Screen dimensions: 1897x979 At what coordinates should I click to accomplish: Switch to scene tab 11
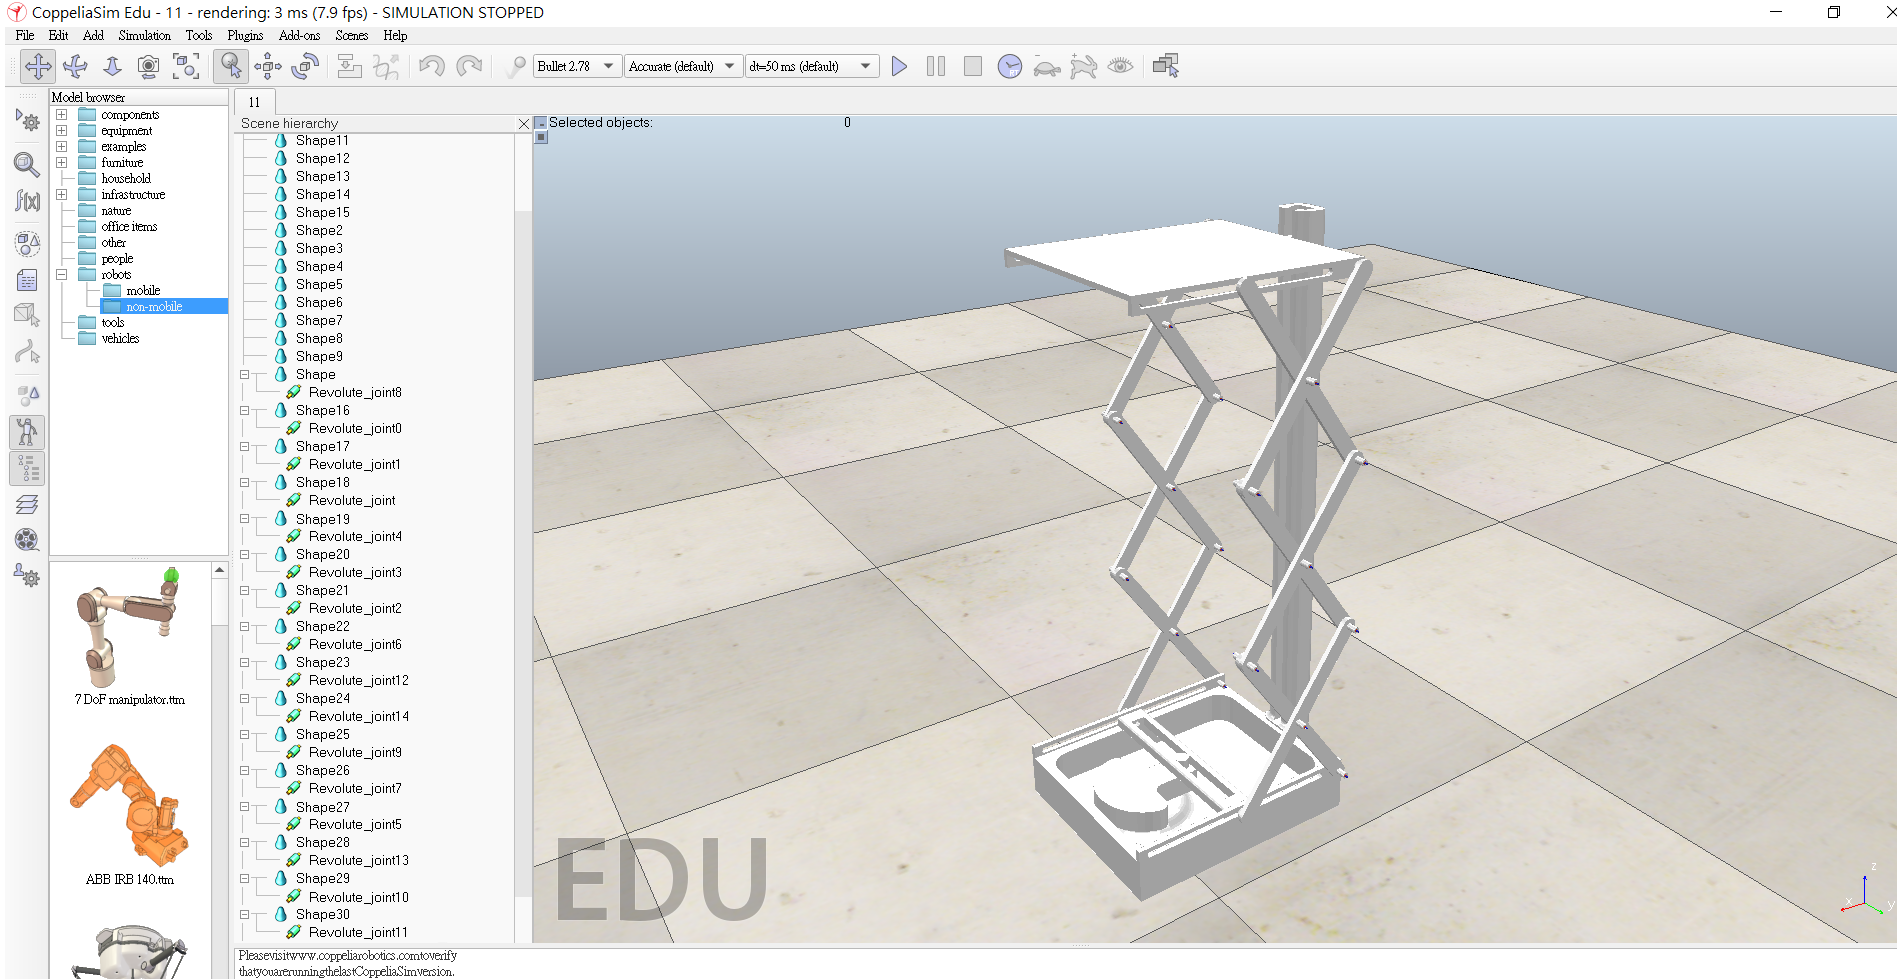254,102
